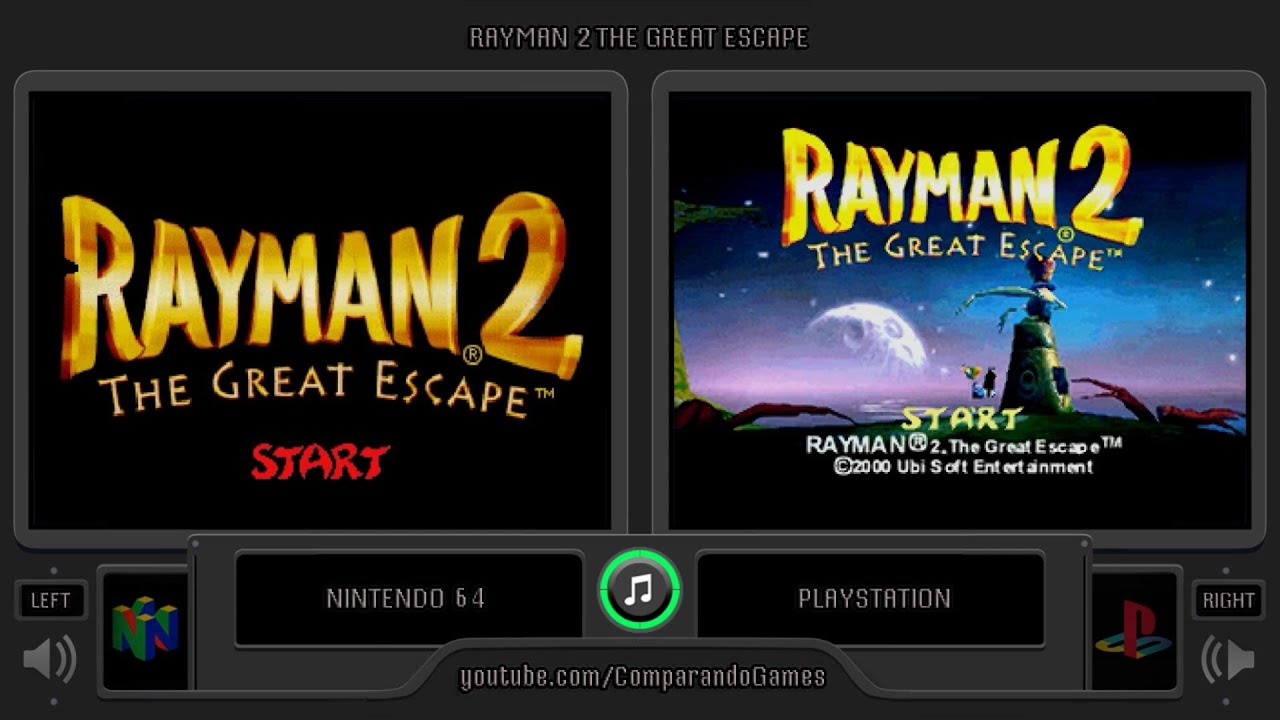Click the Rayman 2 The Great Escape header title

pyautogui.click(x=639, y=38)
